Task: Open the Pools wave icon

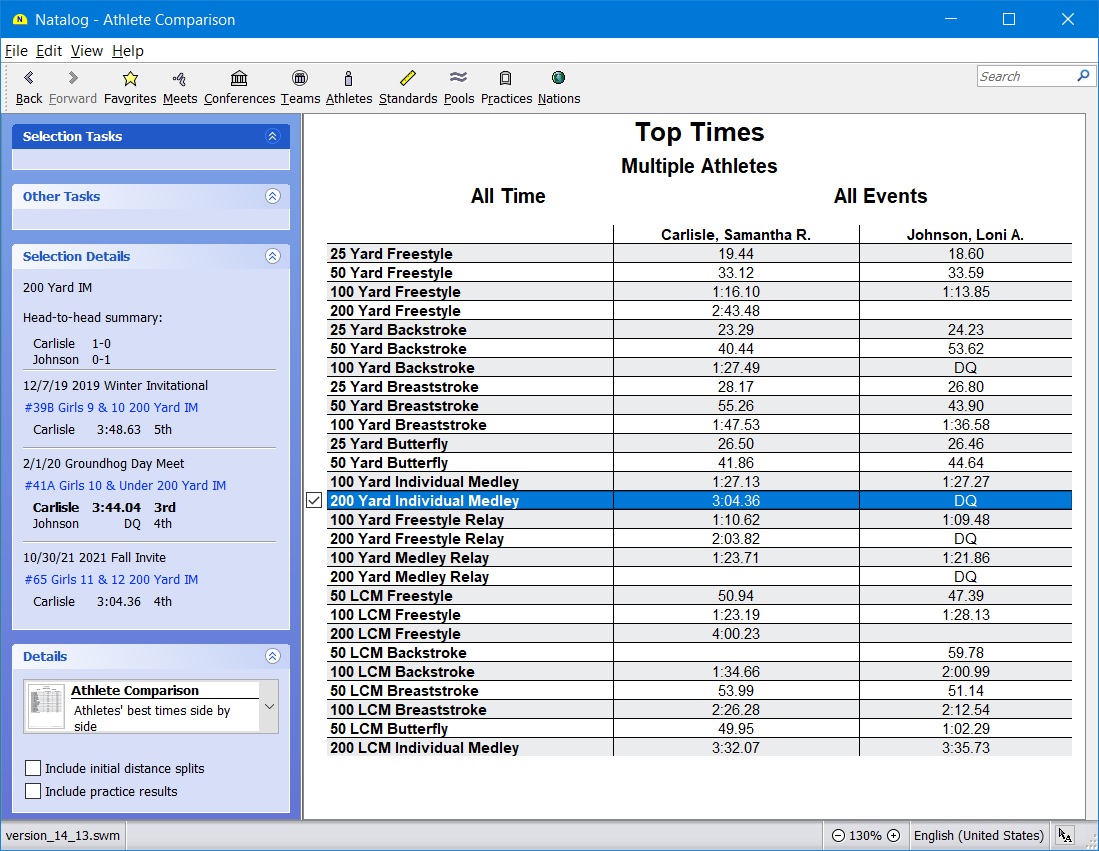Action: click(x=459, y=79)
